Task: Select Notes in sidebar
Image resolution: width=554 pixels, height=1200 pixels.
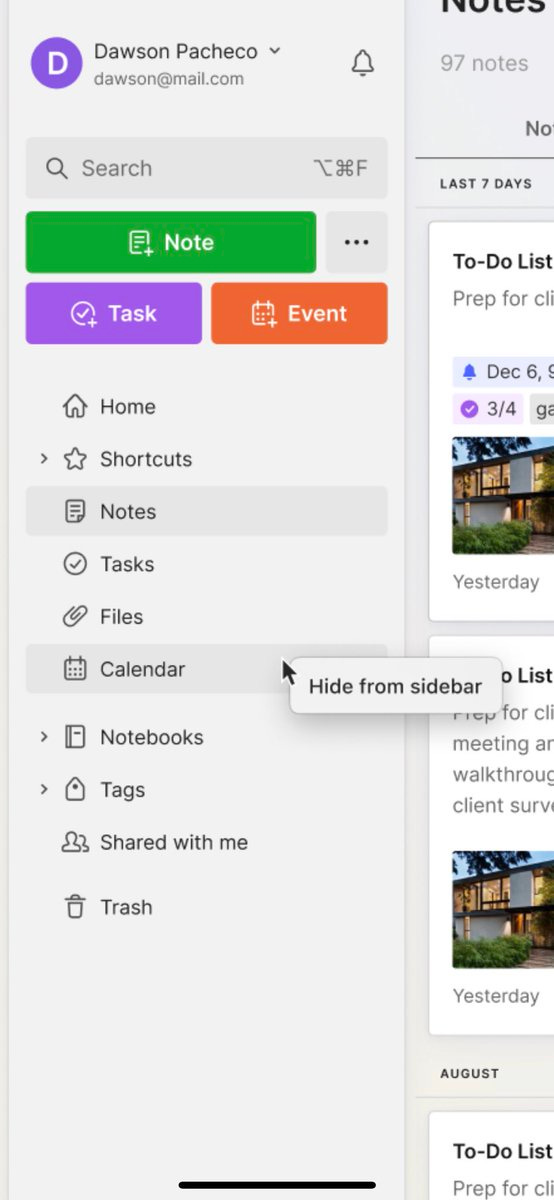Action: pos(206,511)
